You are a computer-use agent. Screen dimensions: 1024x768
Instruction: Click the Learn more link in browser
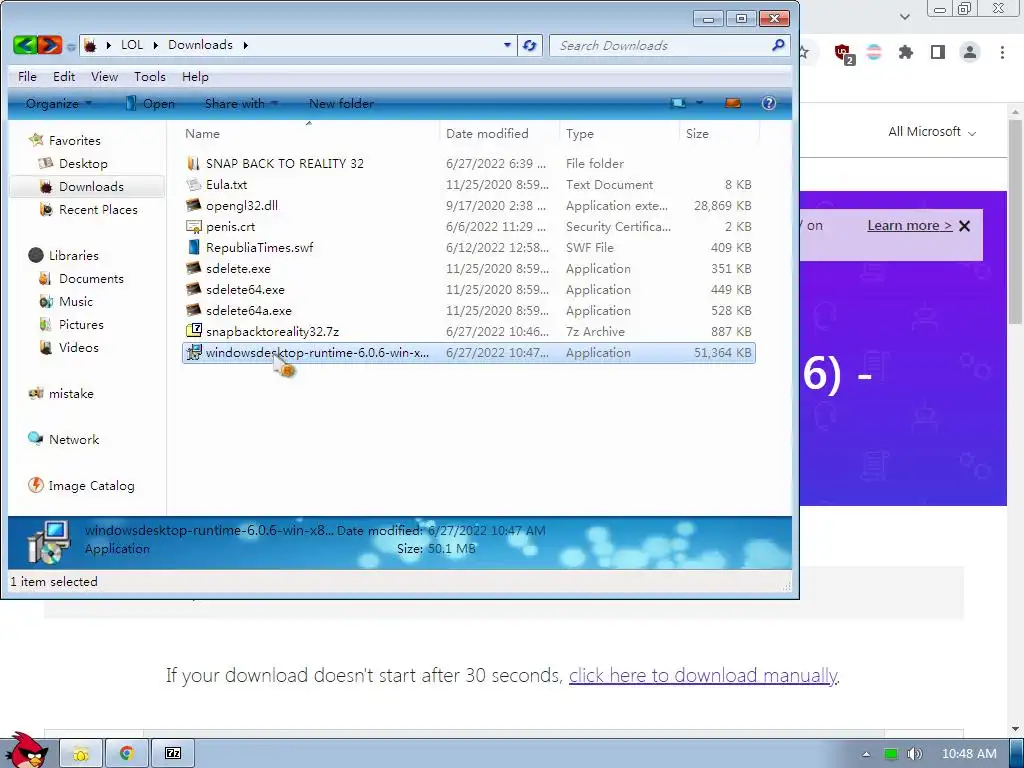910,225
